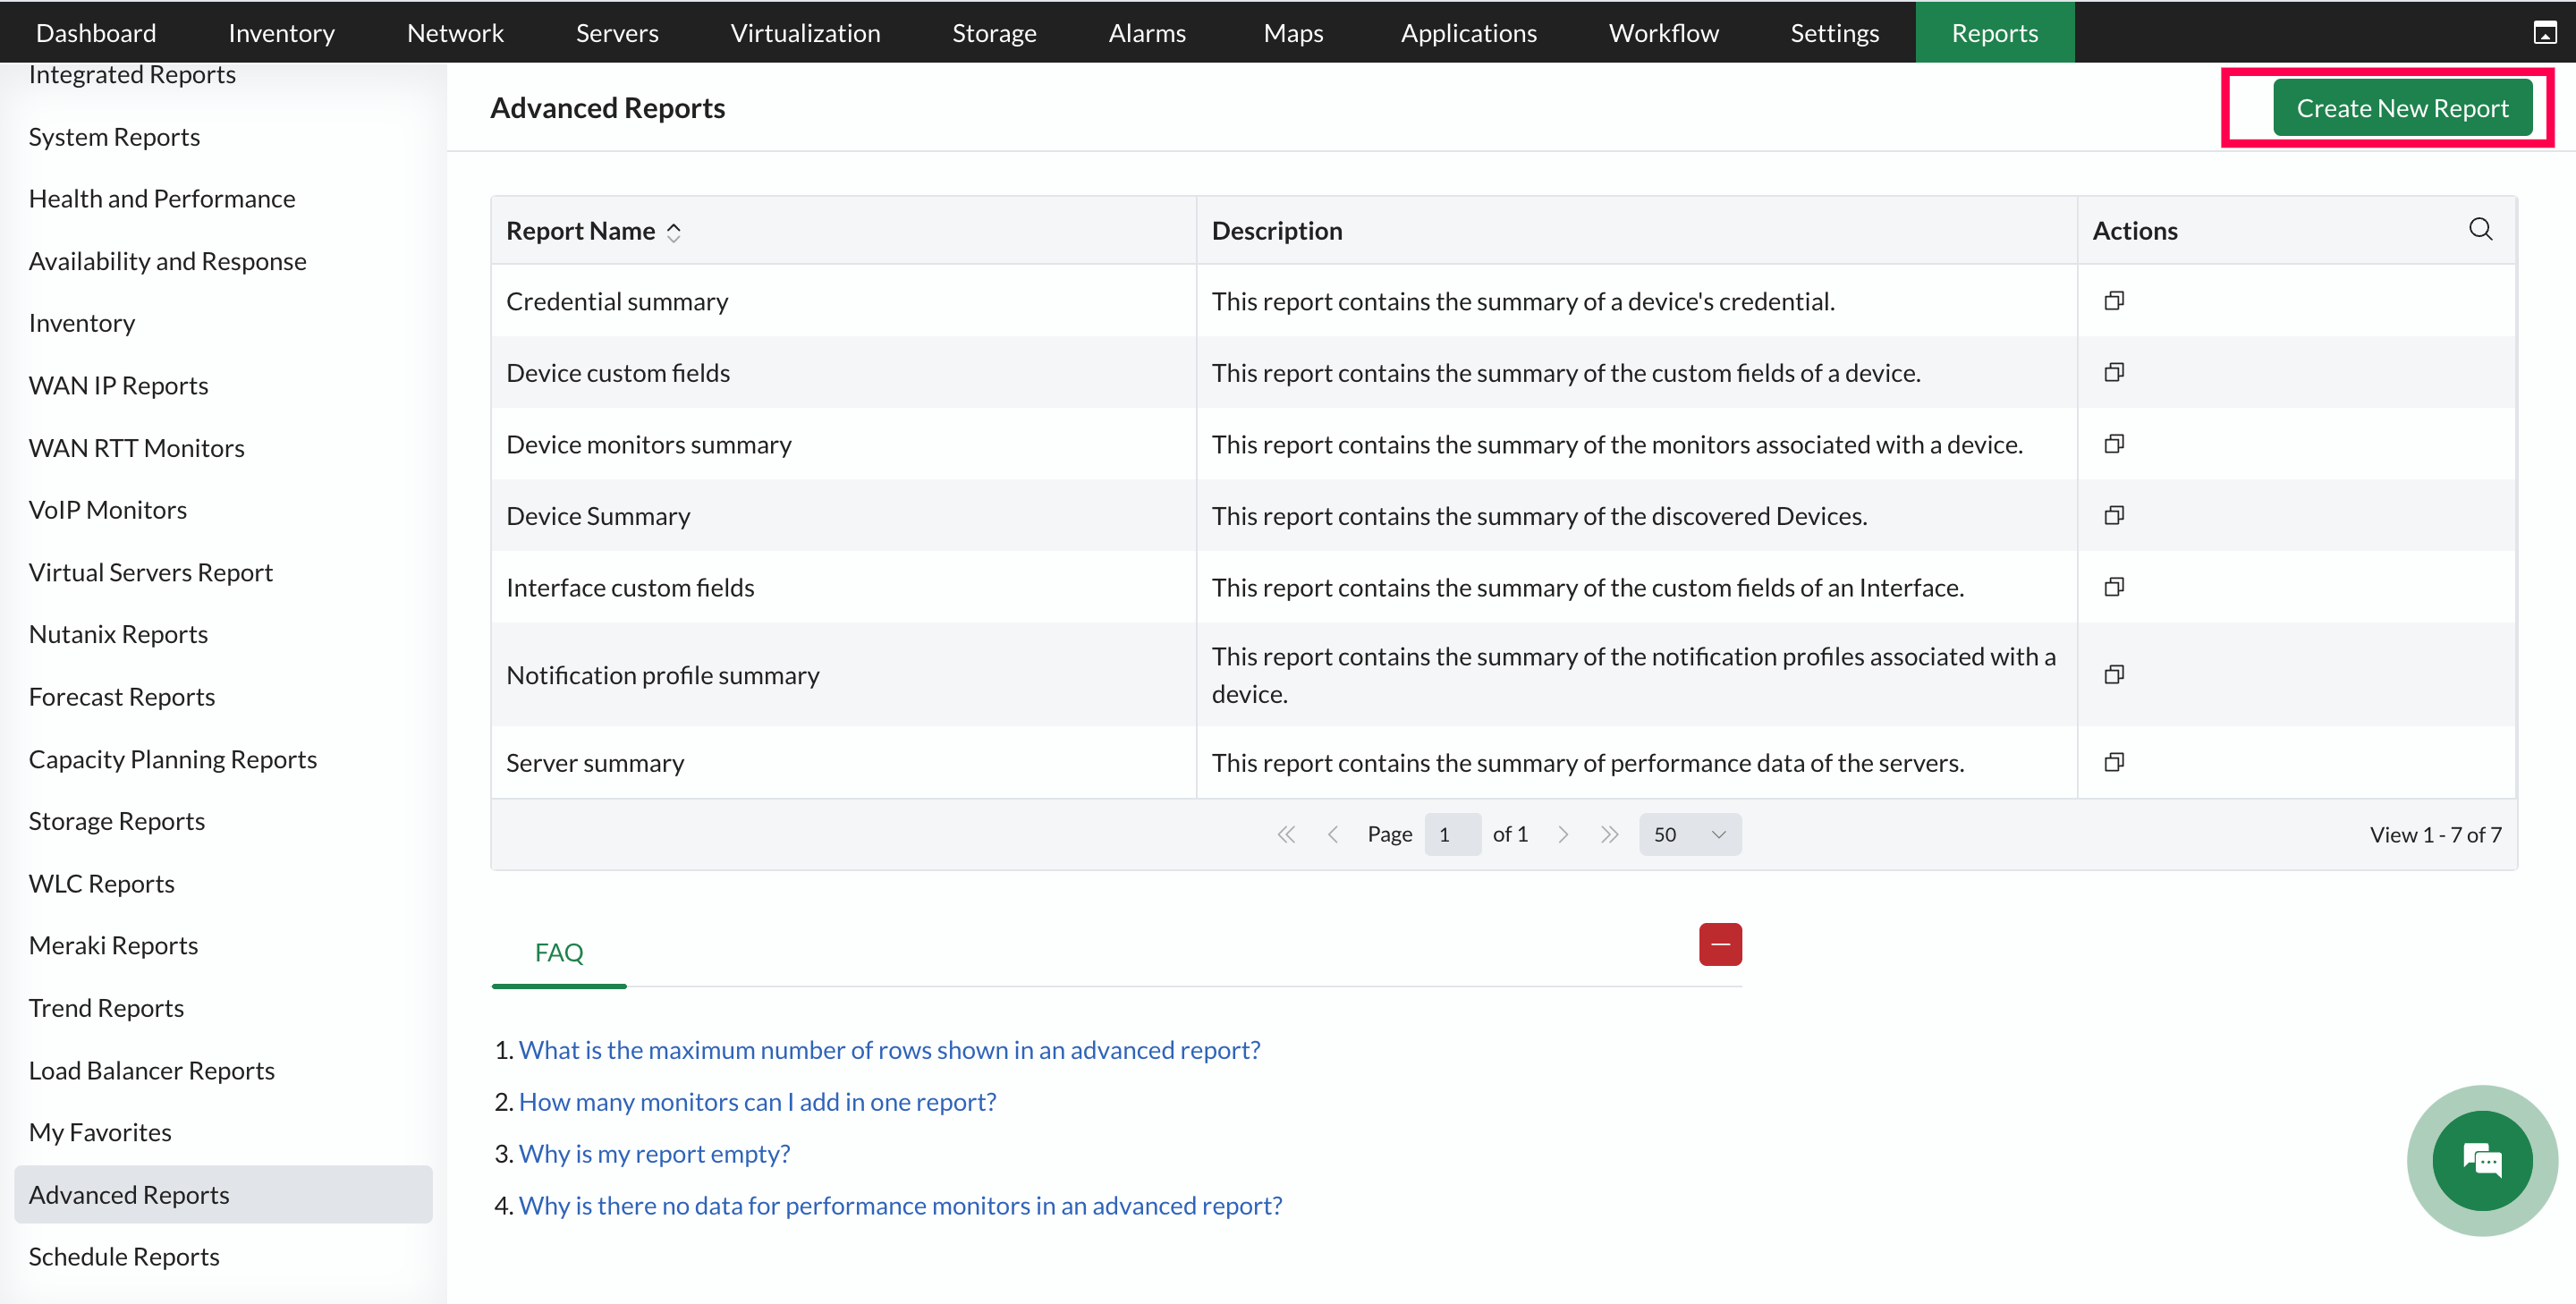Open the Settings tab
Screen dimensions: 2576x1304
point(1834,33)
